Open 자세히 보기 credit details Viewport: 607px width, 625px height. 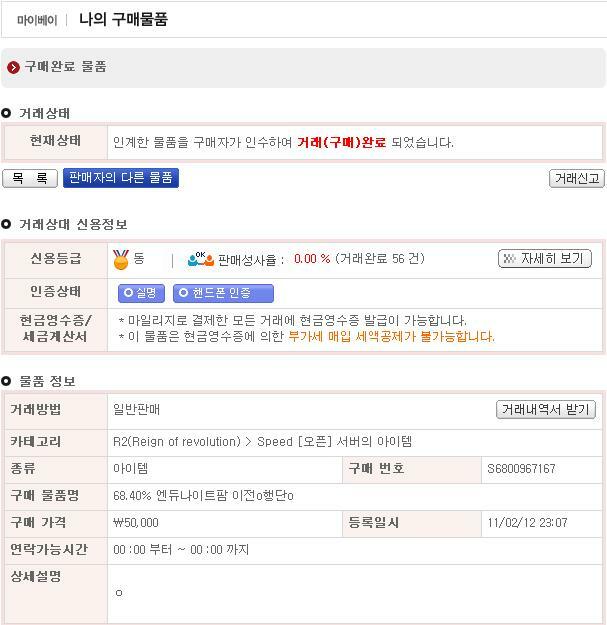pyautogui.click(x=545, y=259)
